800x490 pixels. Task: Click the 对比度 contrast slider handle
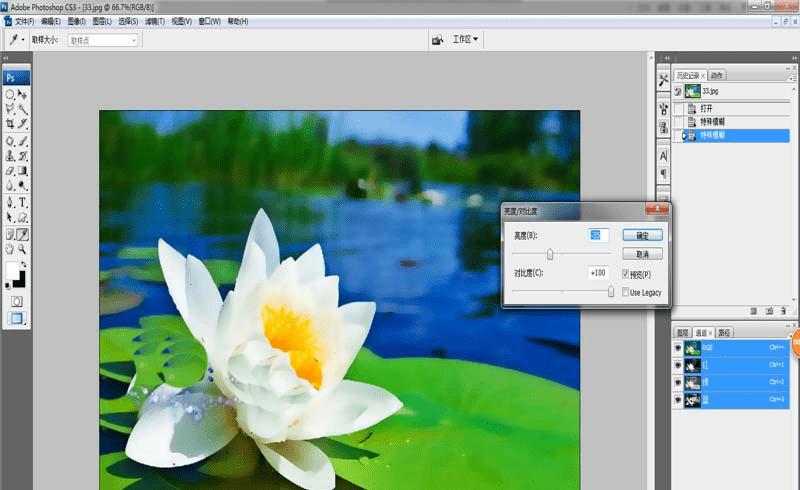pyautogui.click(x=611, y=291)
